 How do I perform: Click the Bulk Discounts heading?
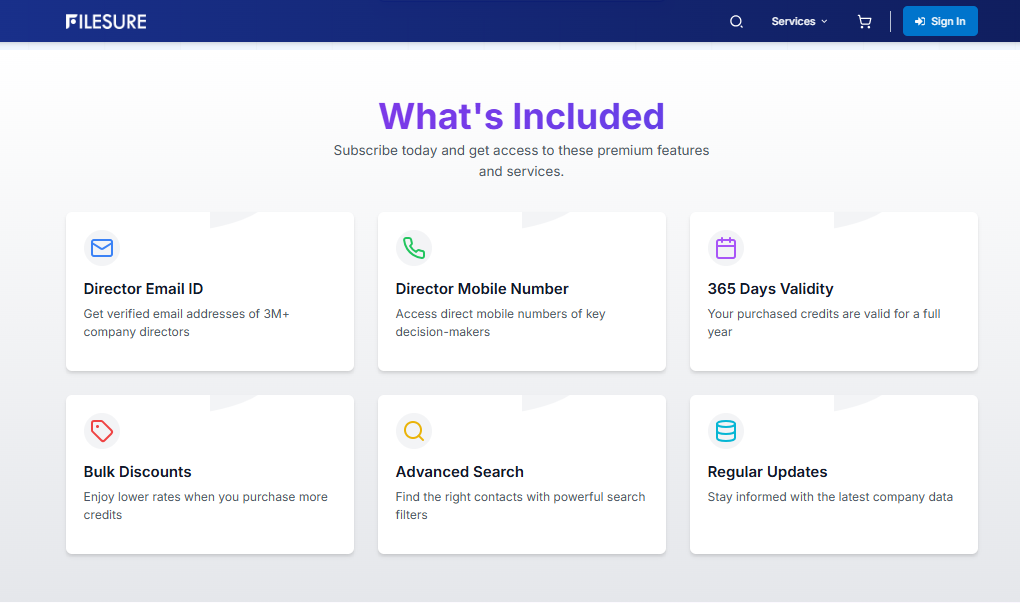click(137, 472)
